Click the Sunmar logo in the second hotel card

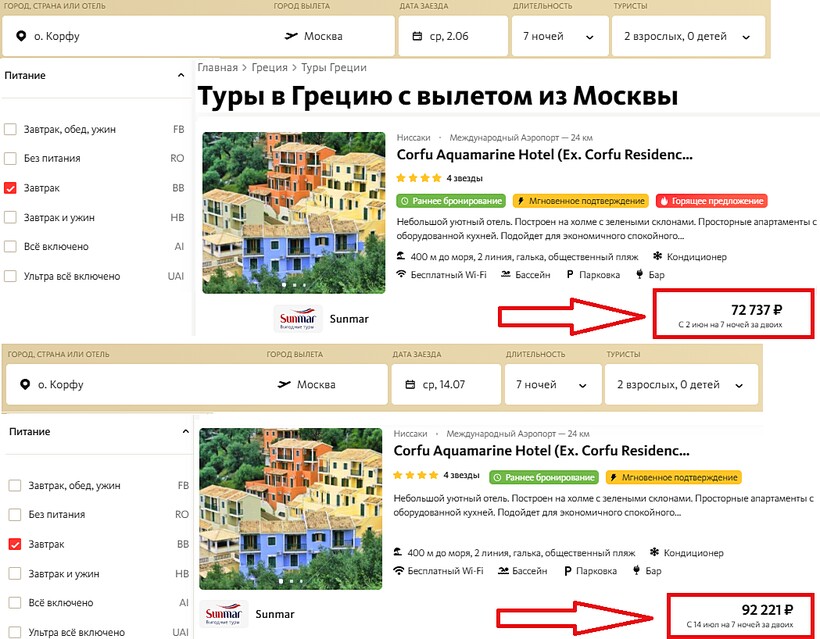pyautogui.click(x=224, y=614)
